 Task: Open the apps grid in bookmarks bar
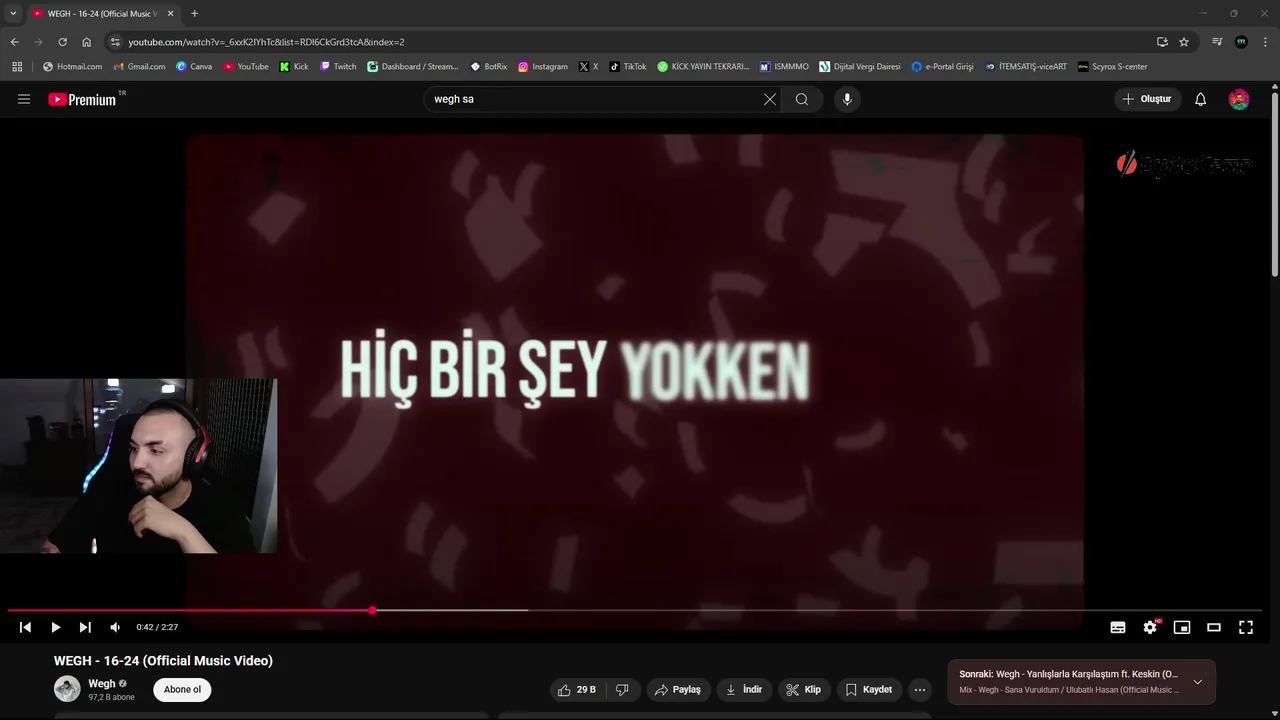(x=17, y=67)
